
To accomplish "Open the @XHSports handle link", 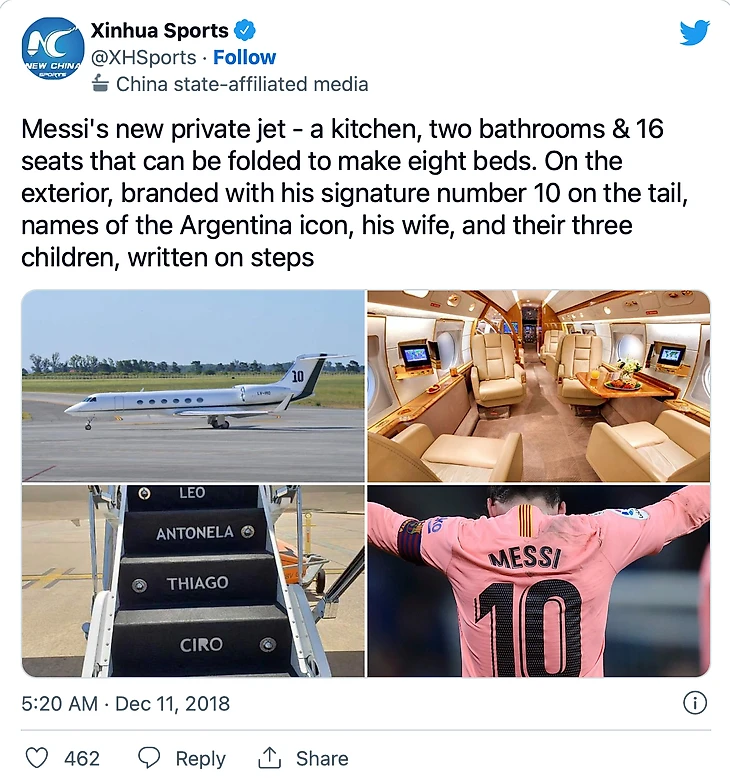I will click(143, 57).
